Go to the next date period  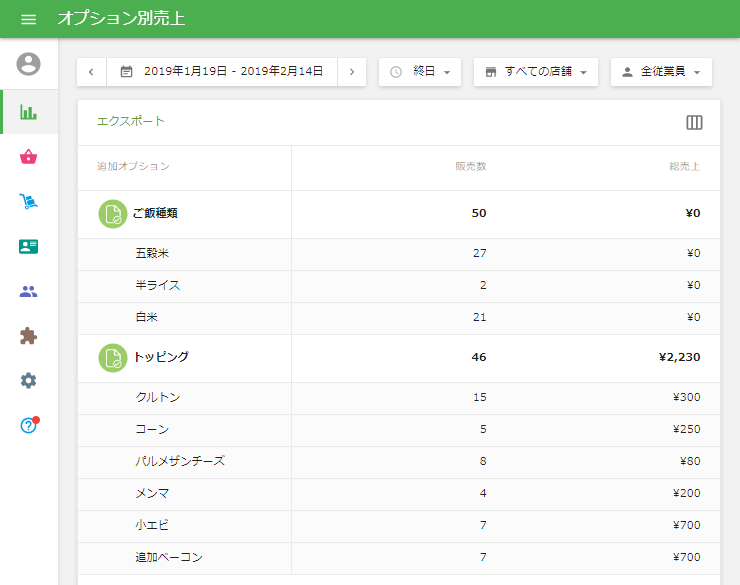coord(352,72)
